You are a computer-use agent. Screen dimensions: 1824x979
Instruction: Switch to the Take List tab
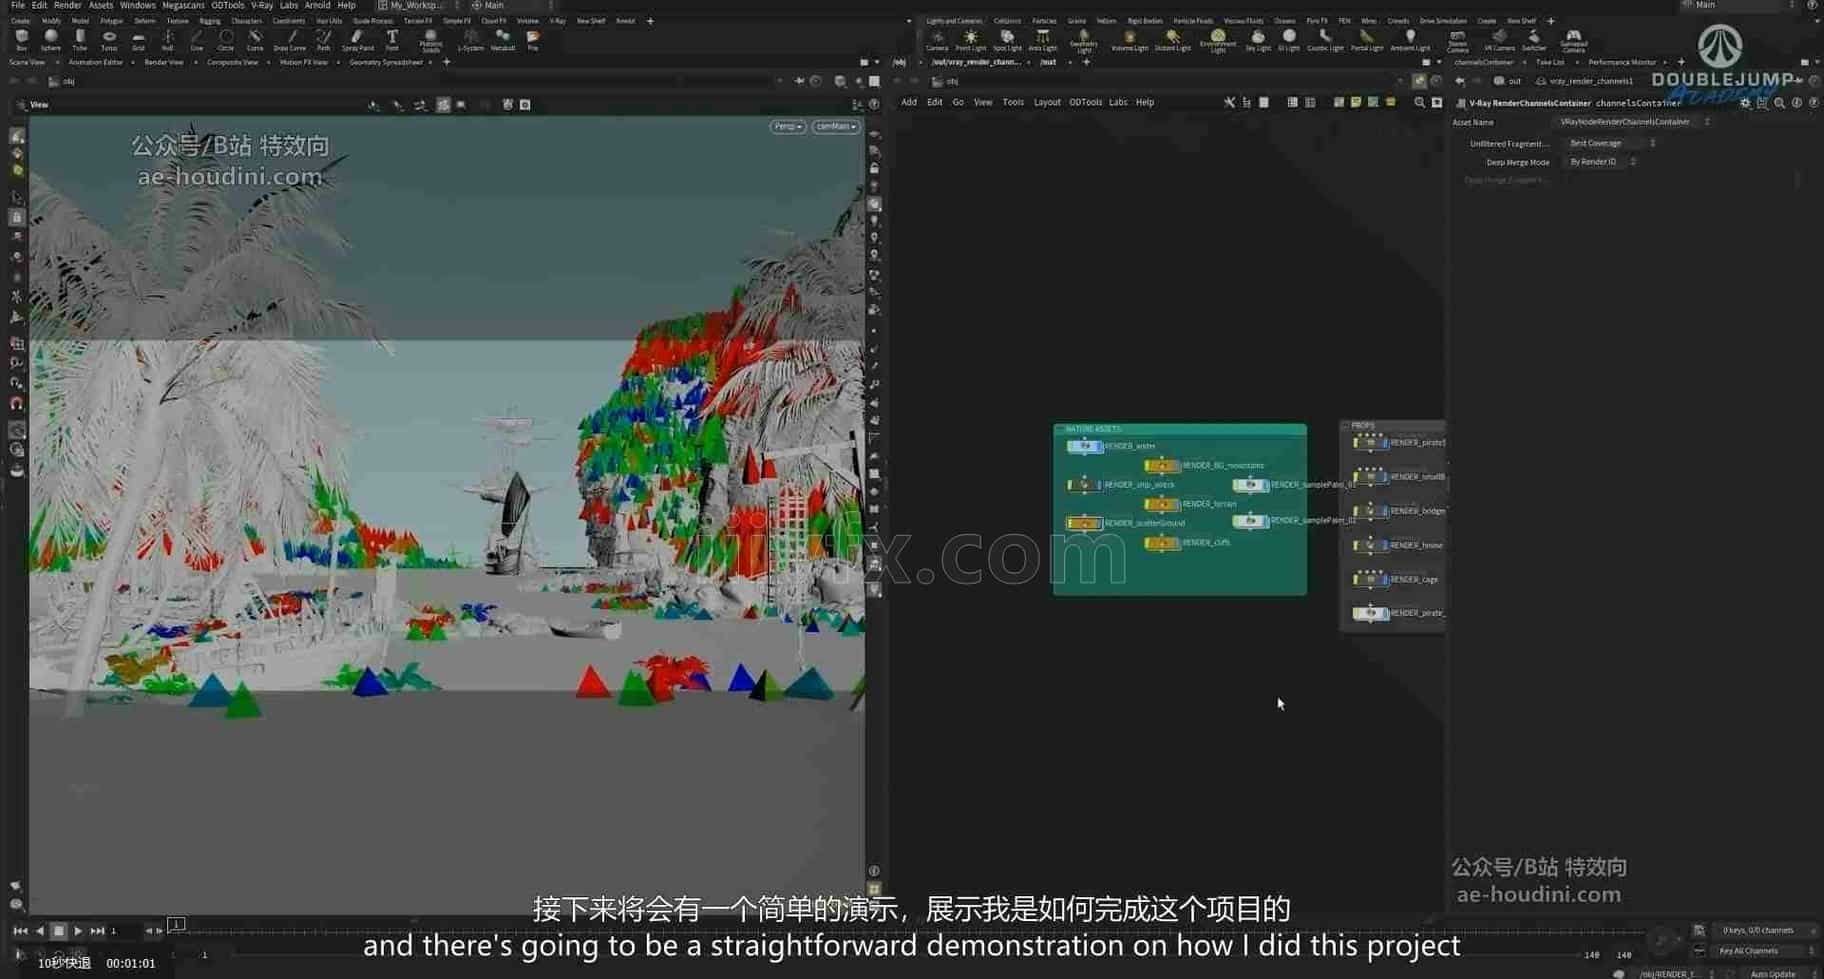click(1550, 62)
